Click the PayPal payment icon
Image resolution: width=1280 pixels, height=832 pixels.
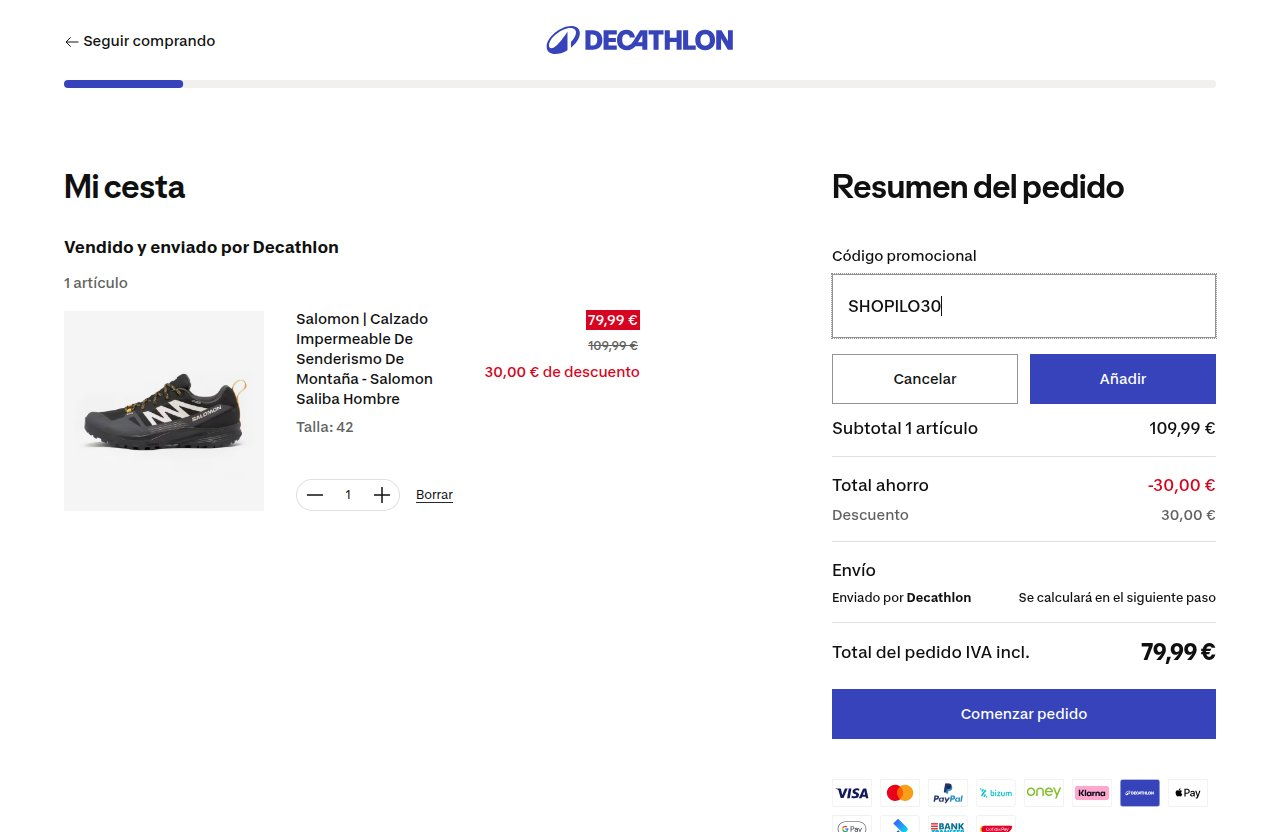pyautogui.click(x=948, y=793)
